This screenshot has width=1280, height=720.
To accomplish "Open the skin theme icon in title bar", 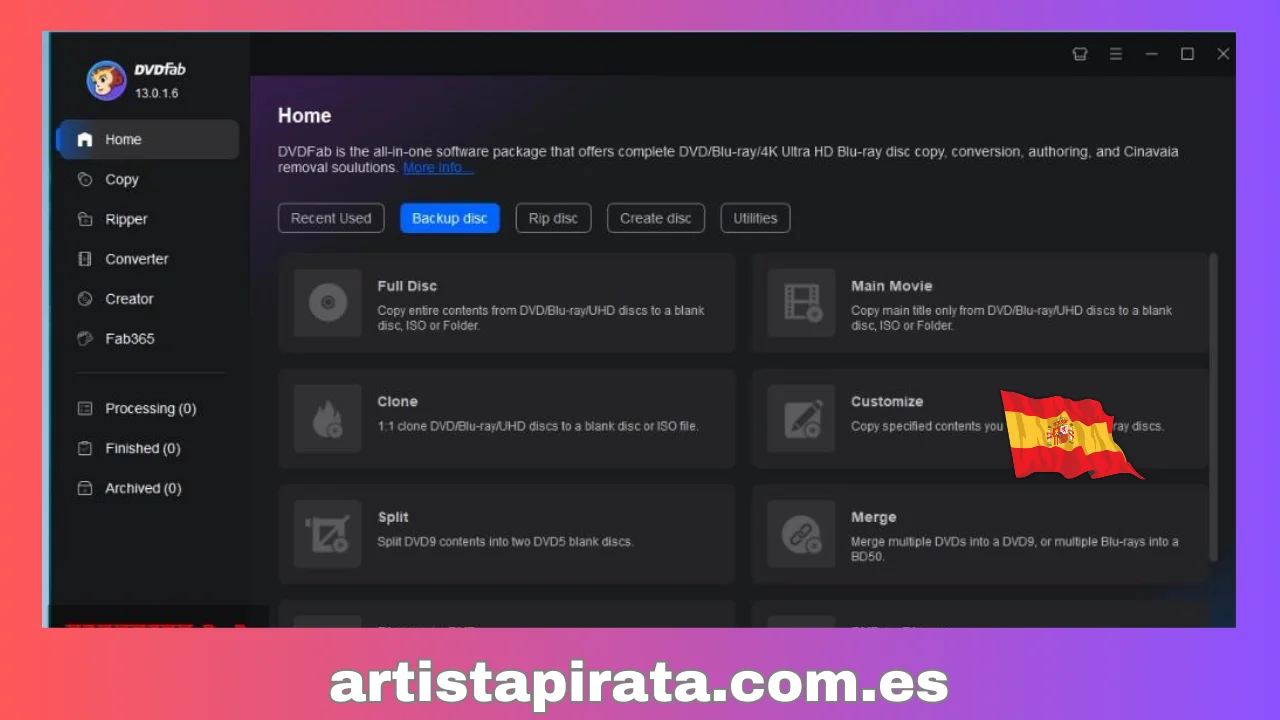I will click(1080, 54).
